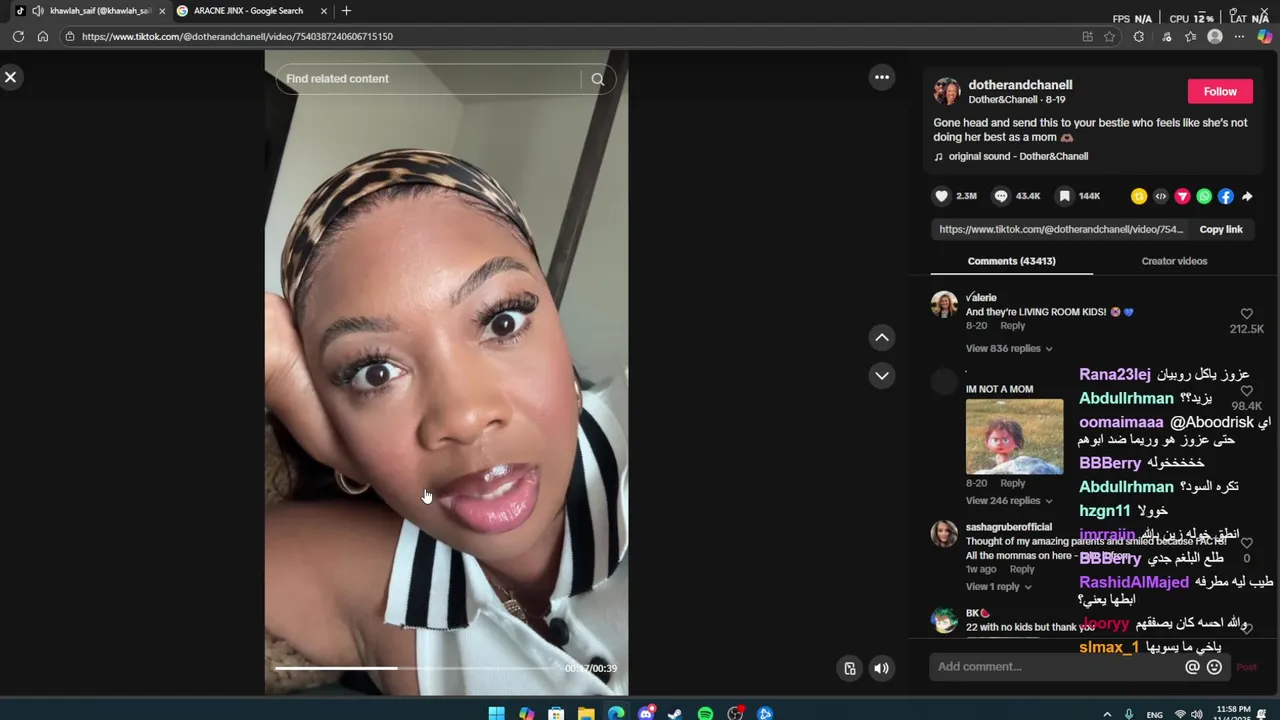Screen dimensions: 1280x720
Task: Go to previous video with up arrow
Action: coord(882,338)
